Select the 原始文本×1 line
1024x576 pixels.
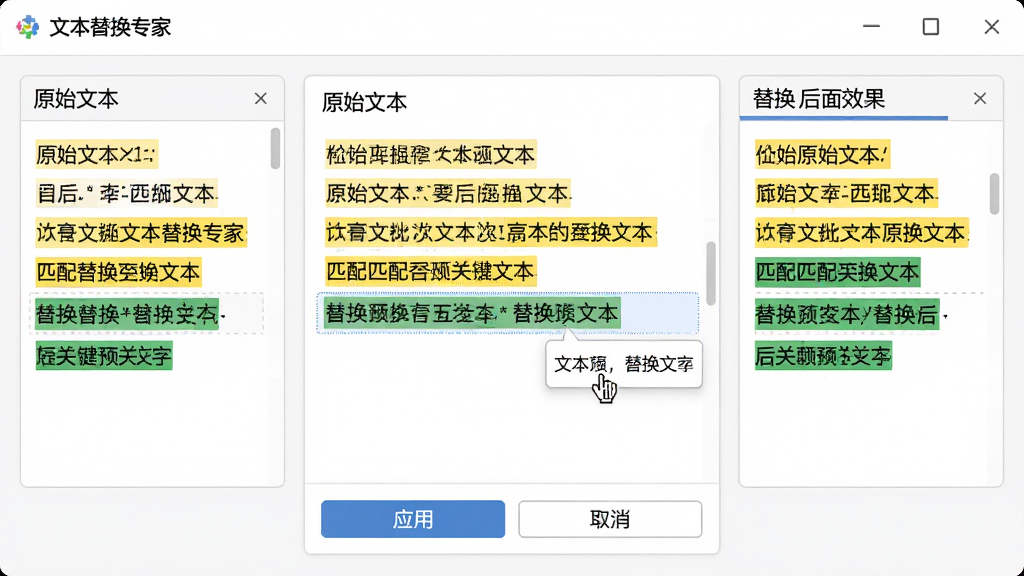(97, 155)
